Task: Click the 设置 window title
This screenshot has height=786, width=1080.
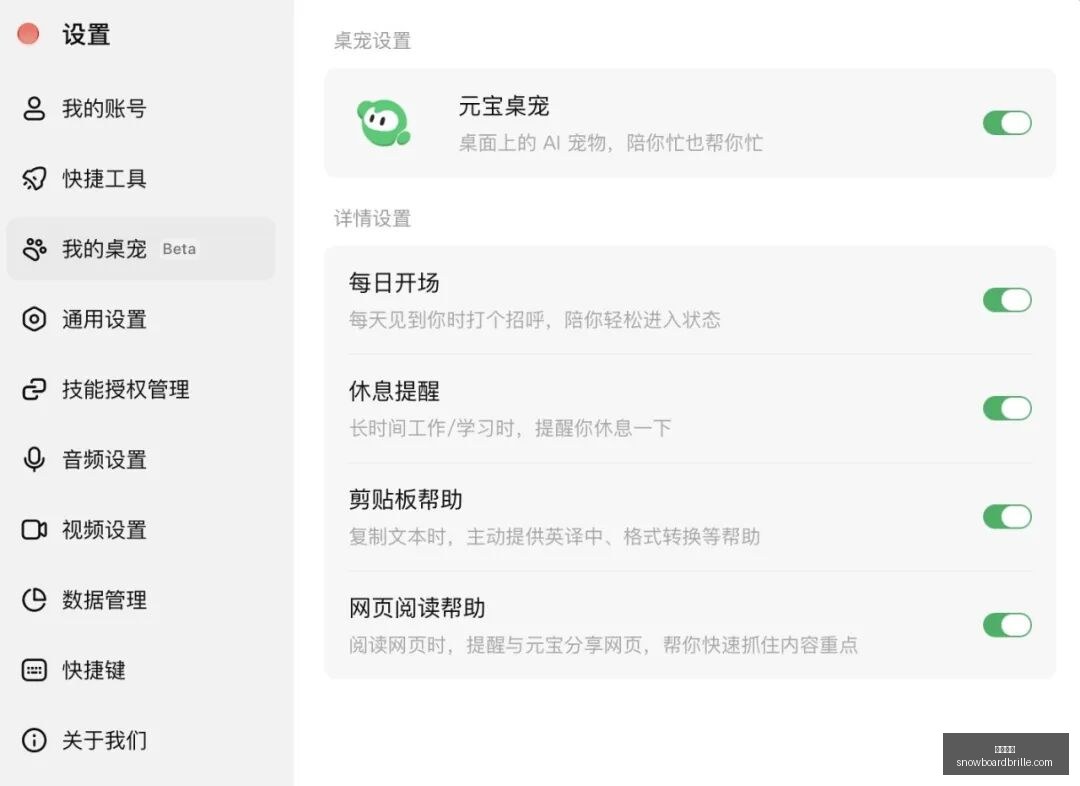Action: click(86, 34)
